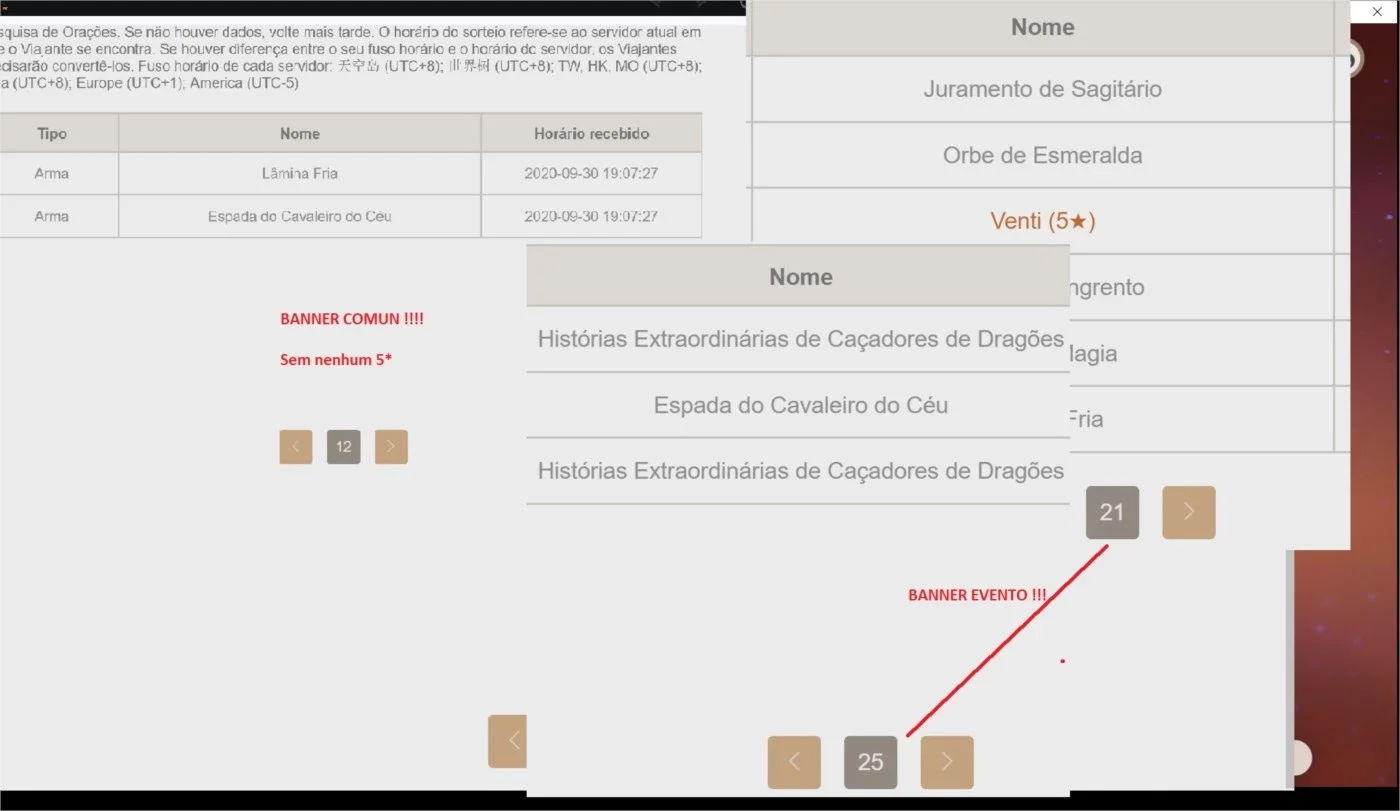Screen dimensions: 1400x811
Task: Click Nome header above Histórias Extraordinárias rows
Action: (x=799, y=276)
